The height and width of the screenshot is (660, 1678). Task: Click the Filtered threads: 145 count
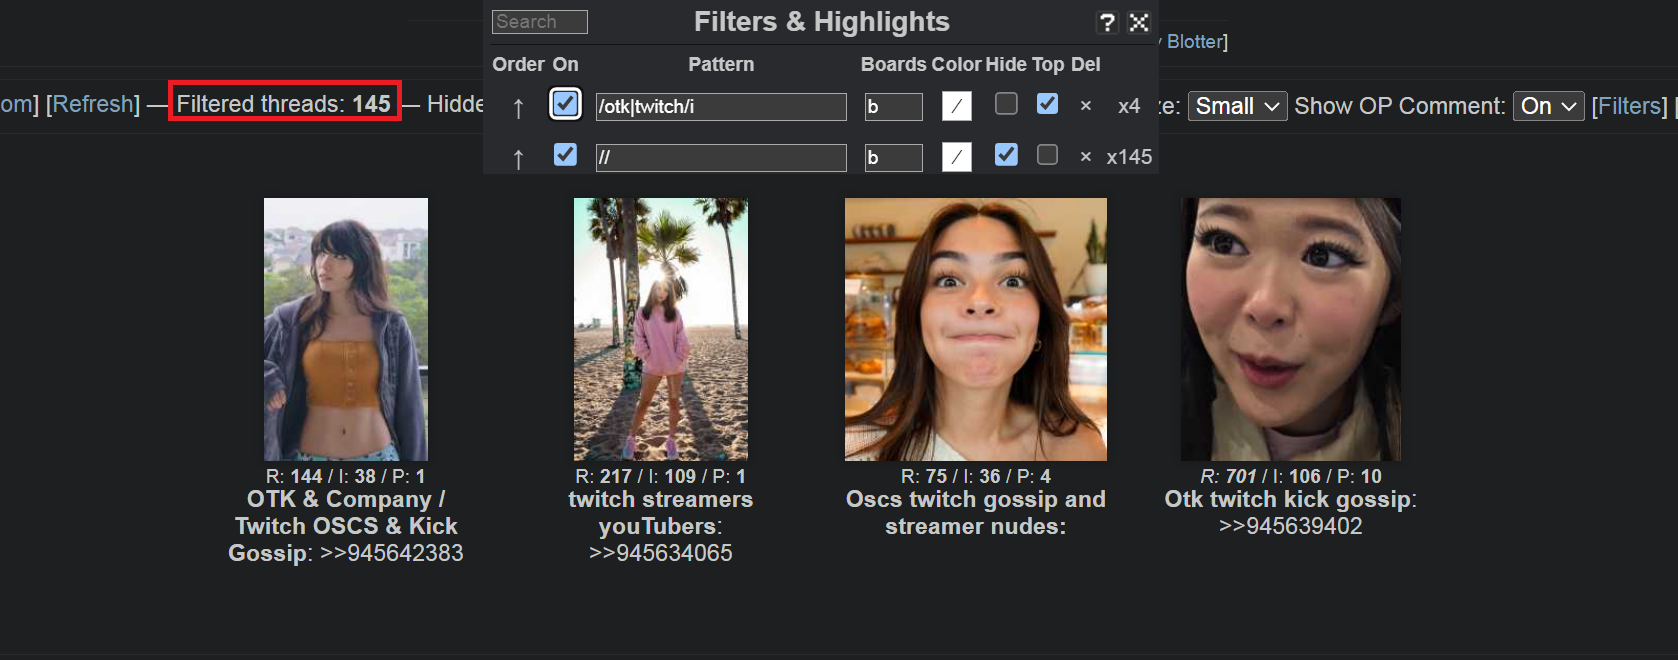pyautogui.click(x=284, y=103)
